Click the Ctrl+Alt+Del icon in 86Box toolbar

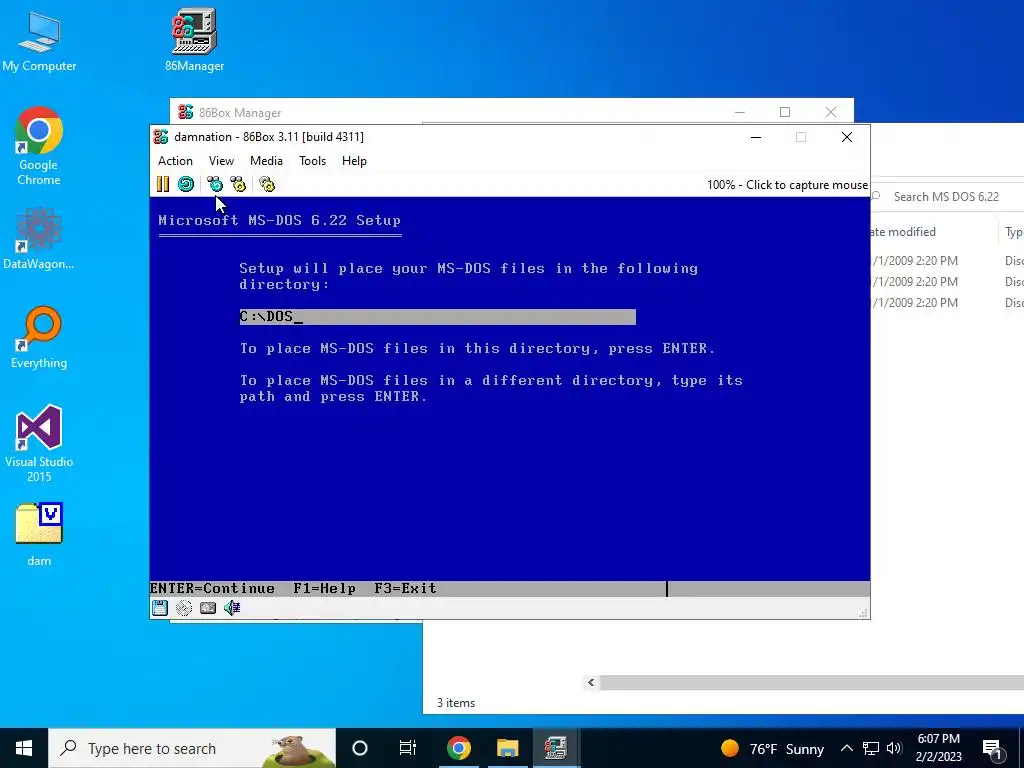click(x=215, y=185)
